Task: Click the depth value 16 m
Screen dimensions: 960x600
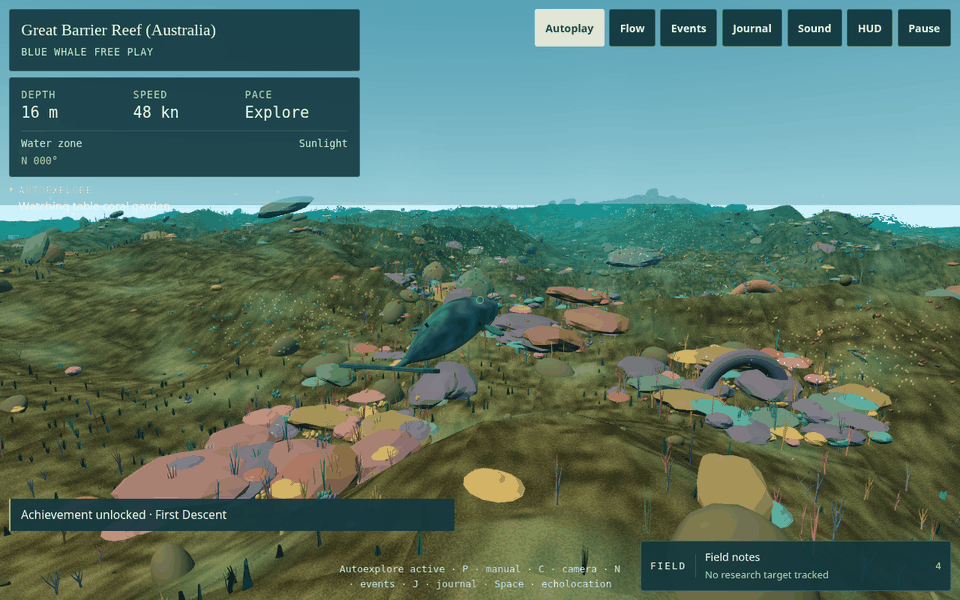Action: pos(40,112)
